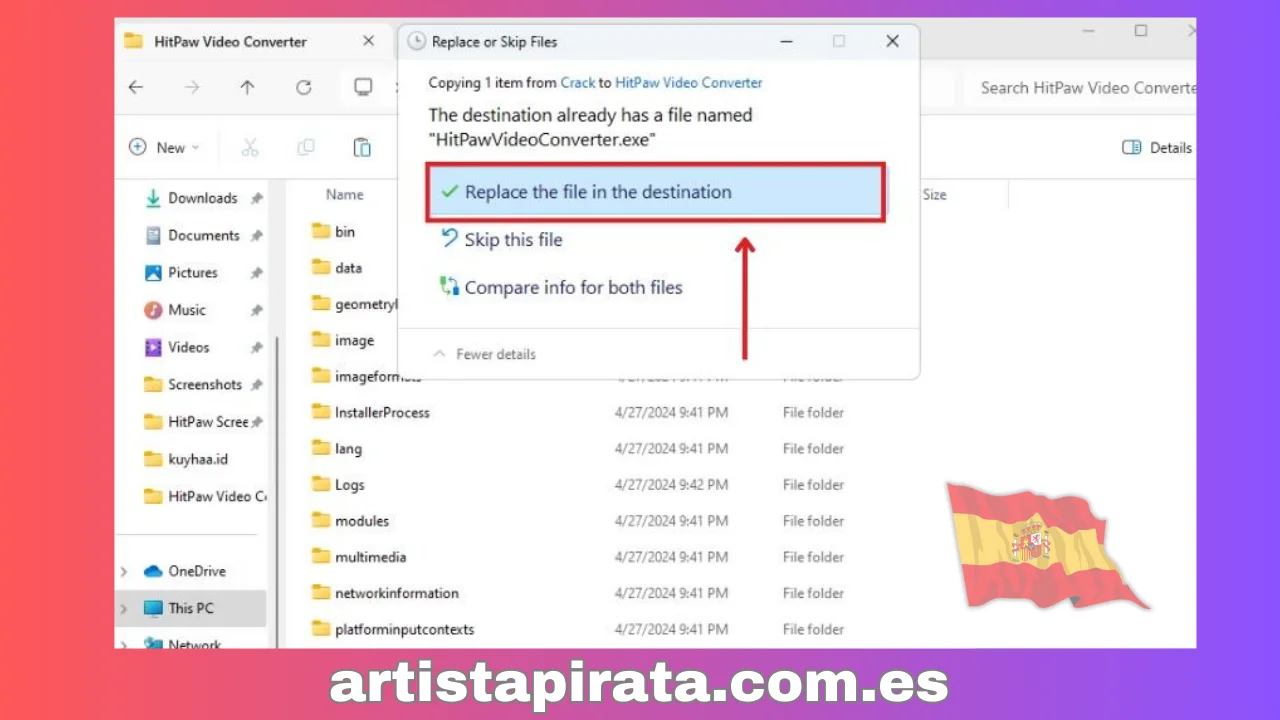The image size is (1280, 720).
Task: Focus the Search HitPaw Video Converter box
Action: click(1080, 88)
